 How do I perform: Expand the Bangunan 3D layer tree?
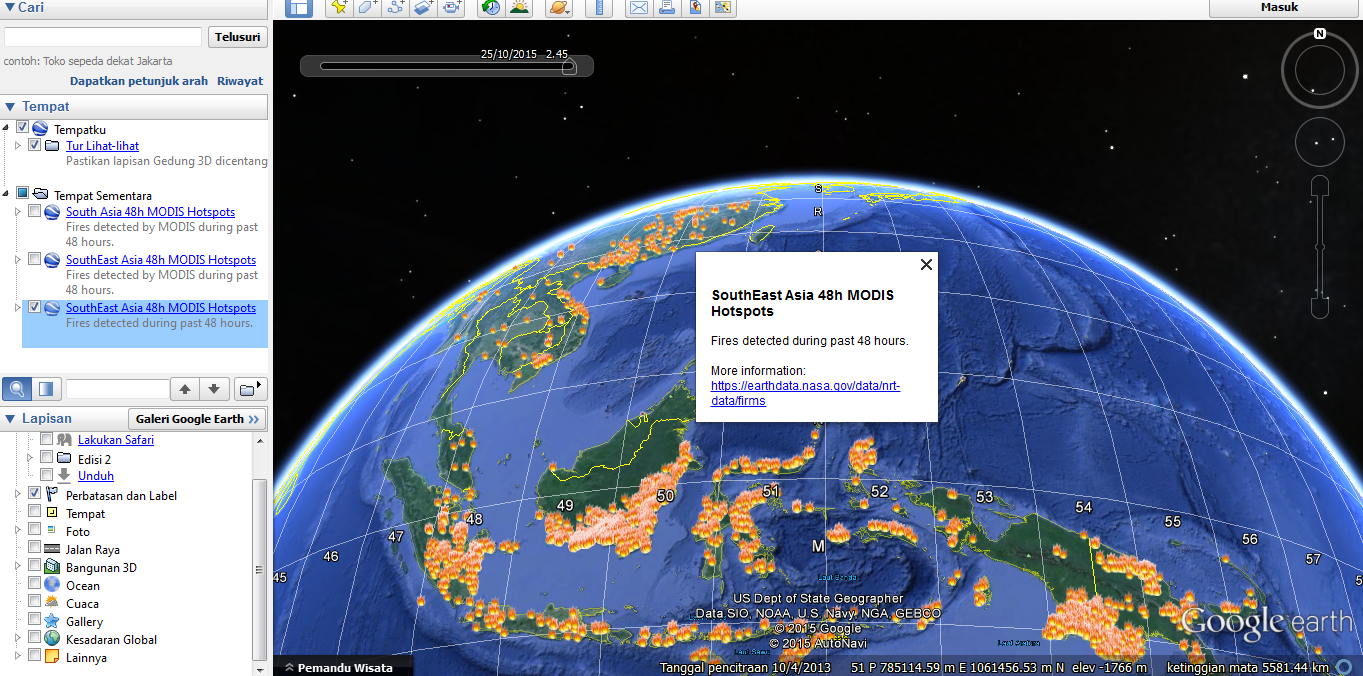point(18,567)
